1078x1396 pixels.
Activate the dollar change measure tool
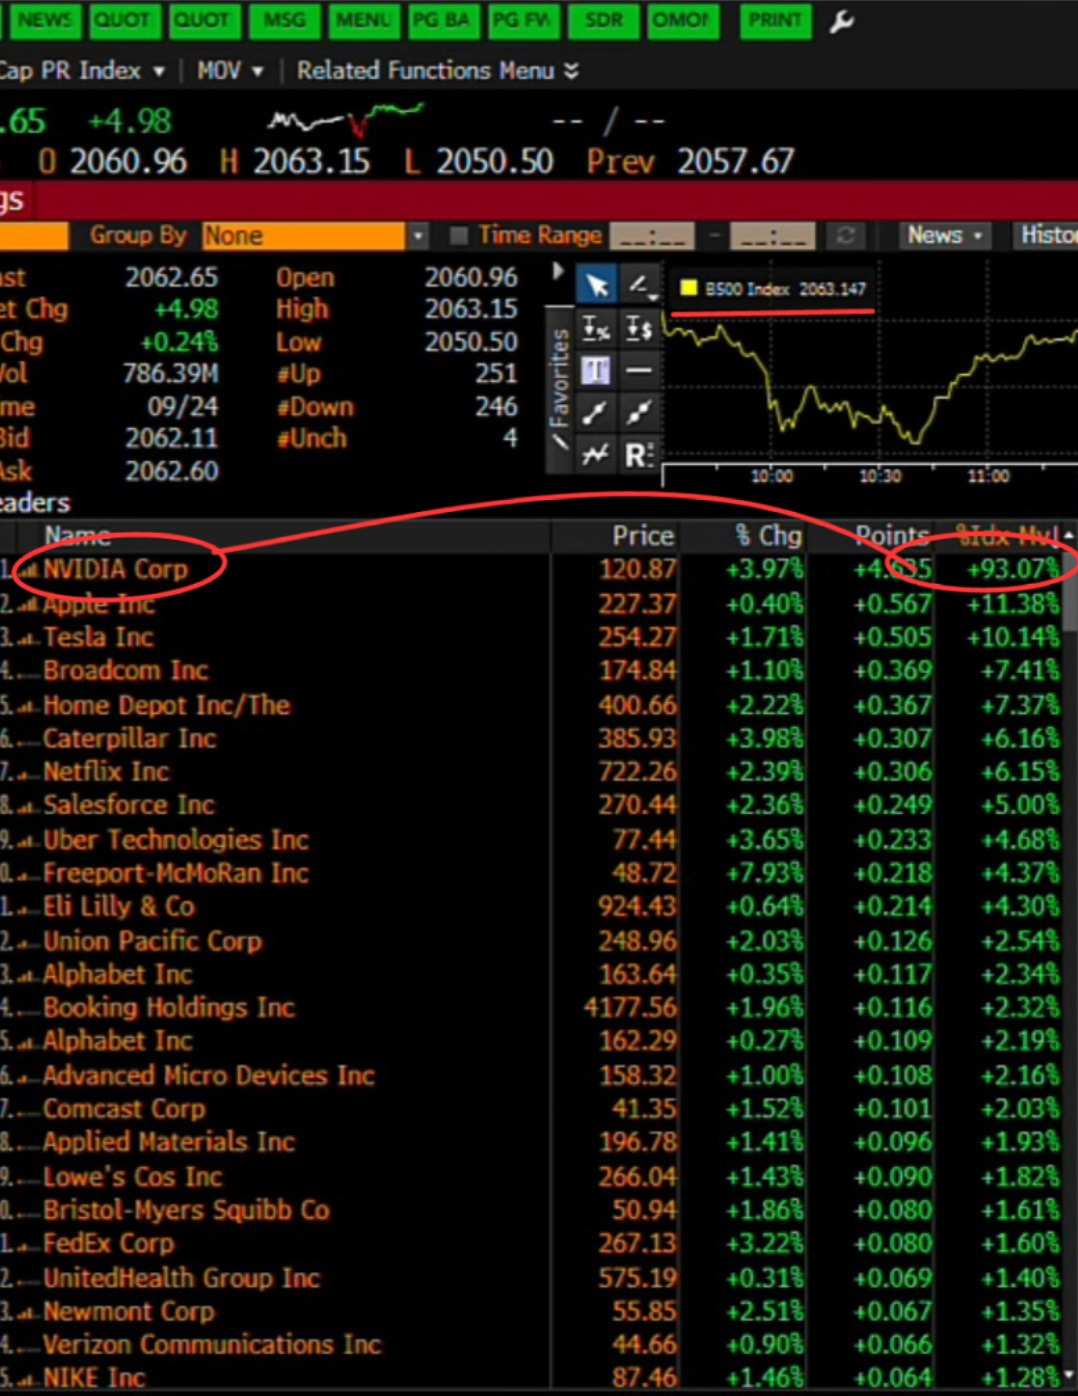(x=639, y=328)
